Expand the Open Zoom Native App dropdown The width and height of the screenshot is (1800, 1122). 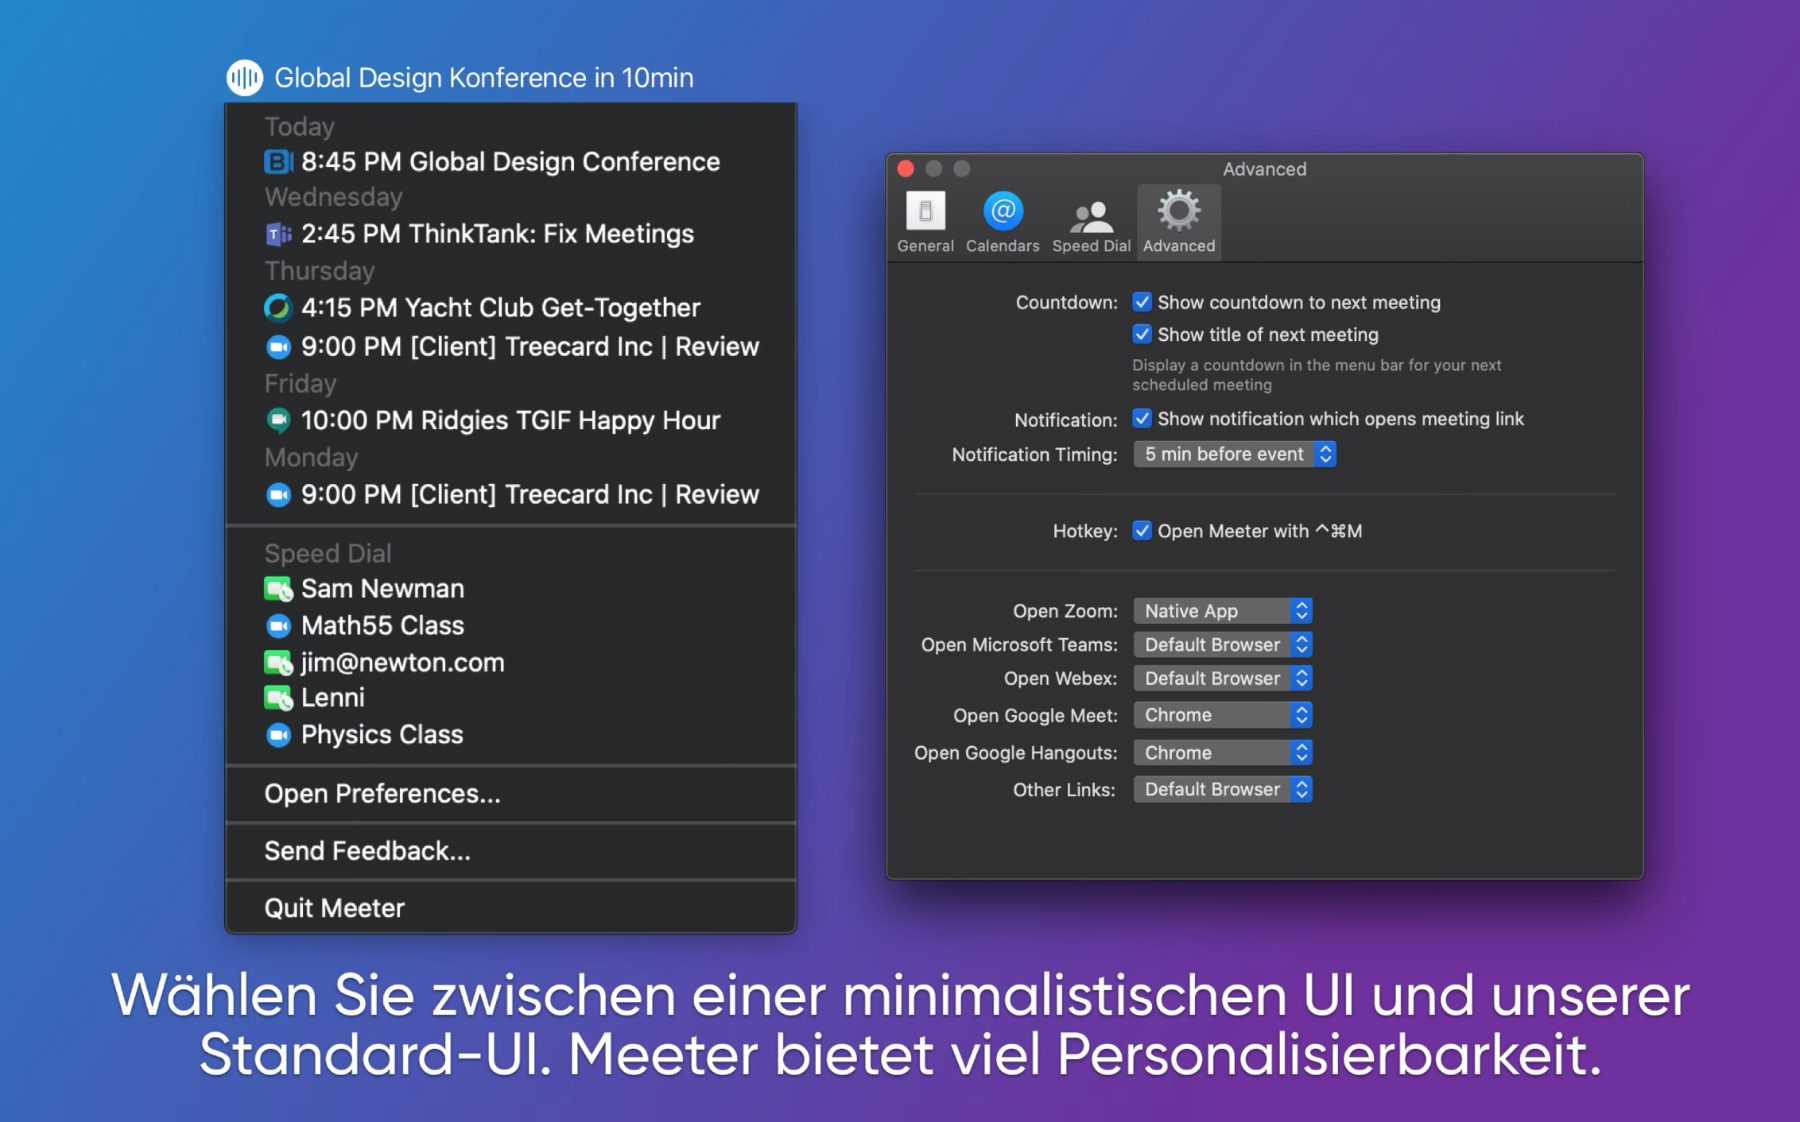1222,611
